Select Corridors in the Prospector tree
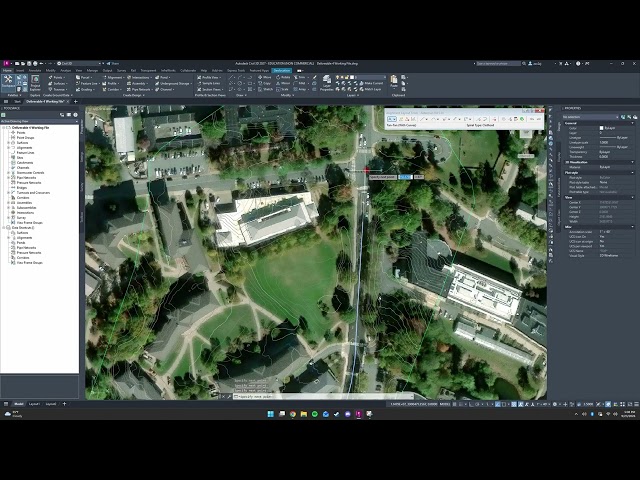Viewport: 640px width, 480px height. (x=23, y=198)
